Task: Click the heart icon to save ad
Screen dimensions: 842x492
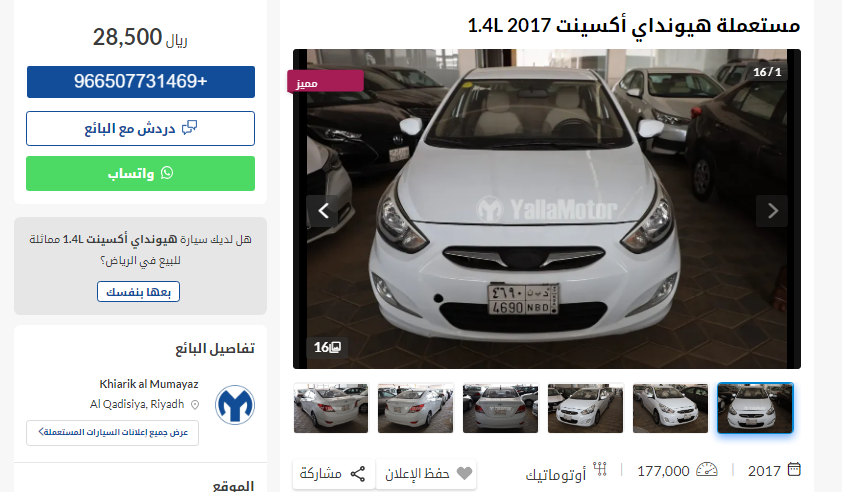Action: tap(464, 473)
